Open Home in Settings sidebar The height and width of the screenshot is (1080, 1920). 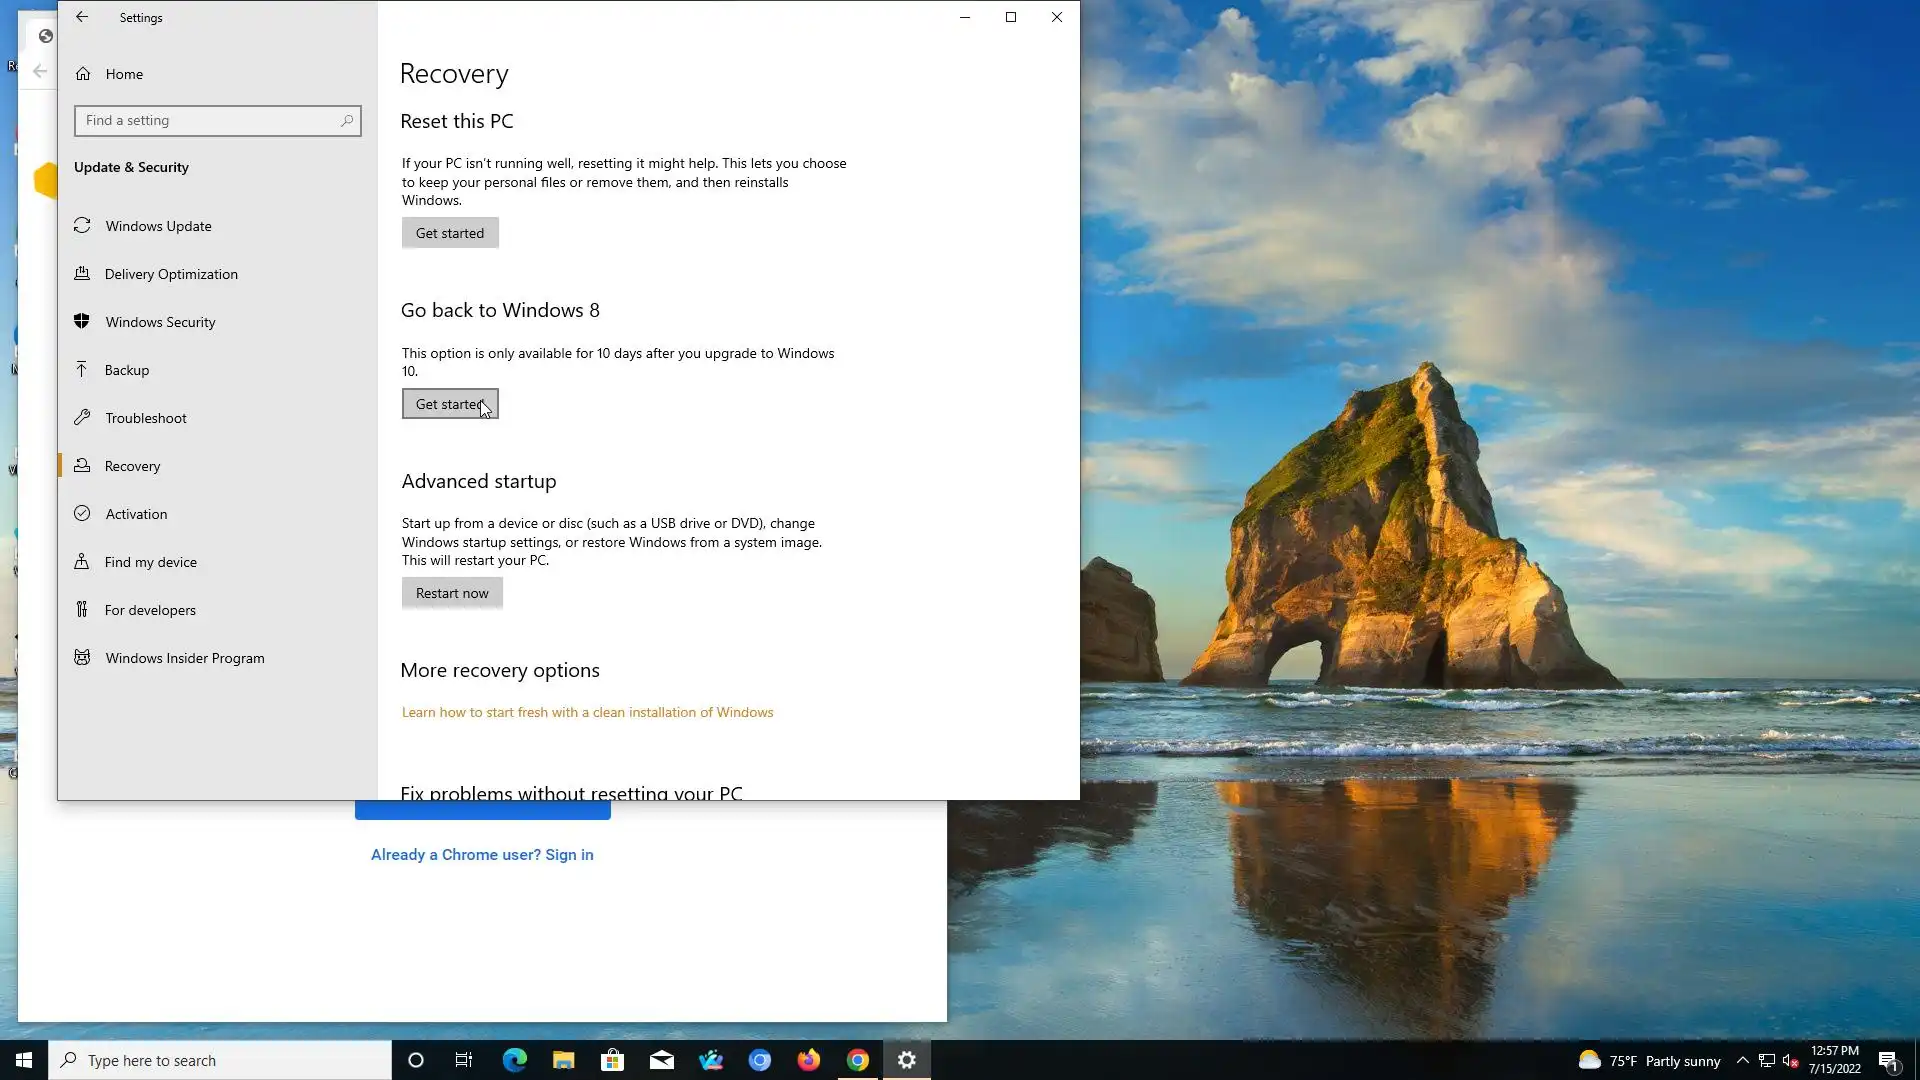tap(124, 74)
